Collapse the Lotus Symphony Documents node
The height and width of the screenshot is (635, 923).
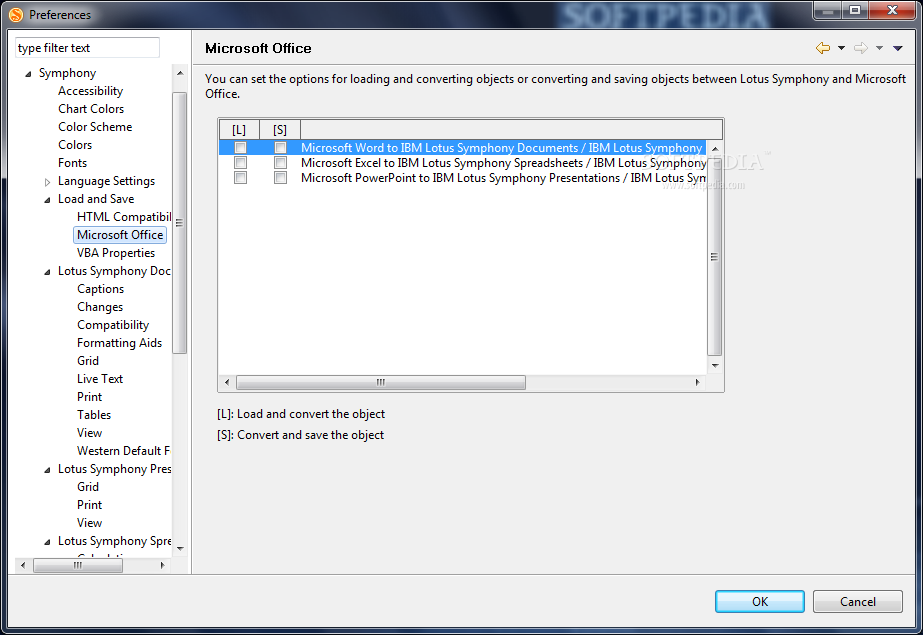click(x=48, y=272)
